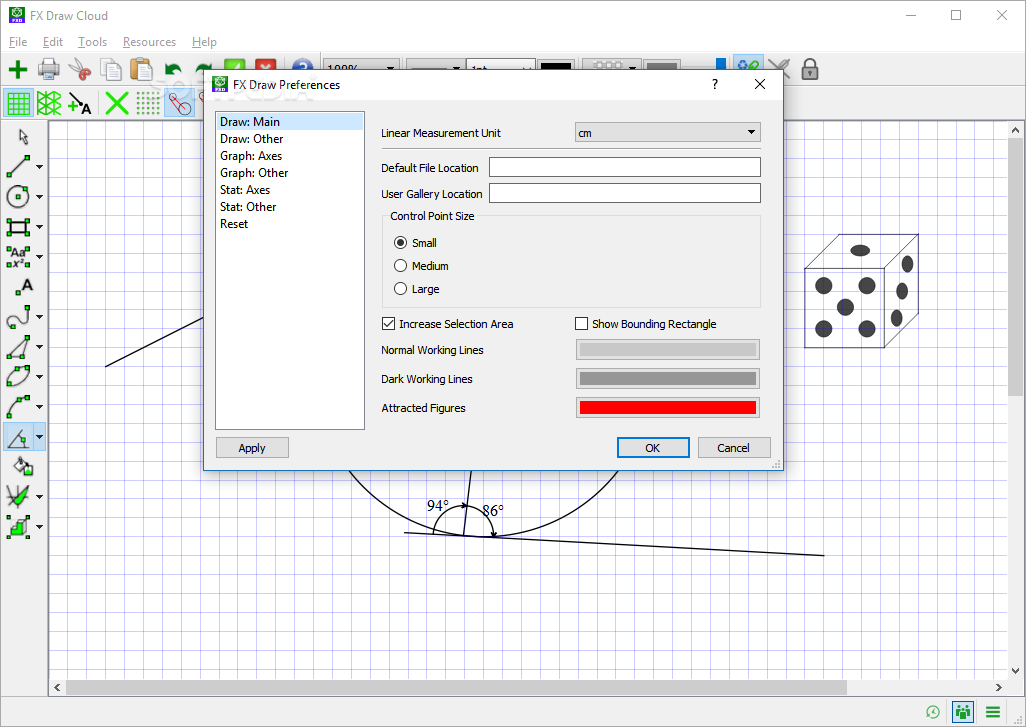1026x727 pixels.
Task: Toggle the isometric triangle grid icon
Action: 49,103
